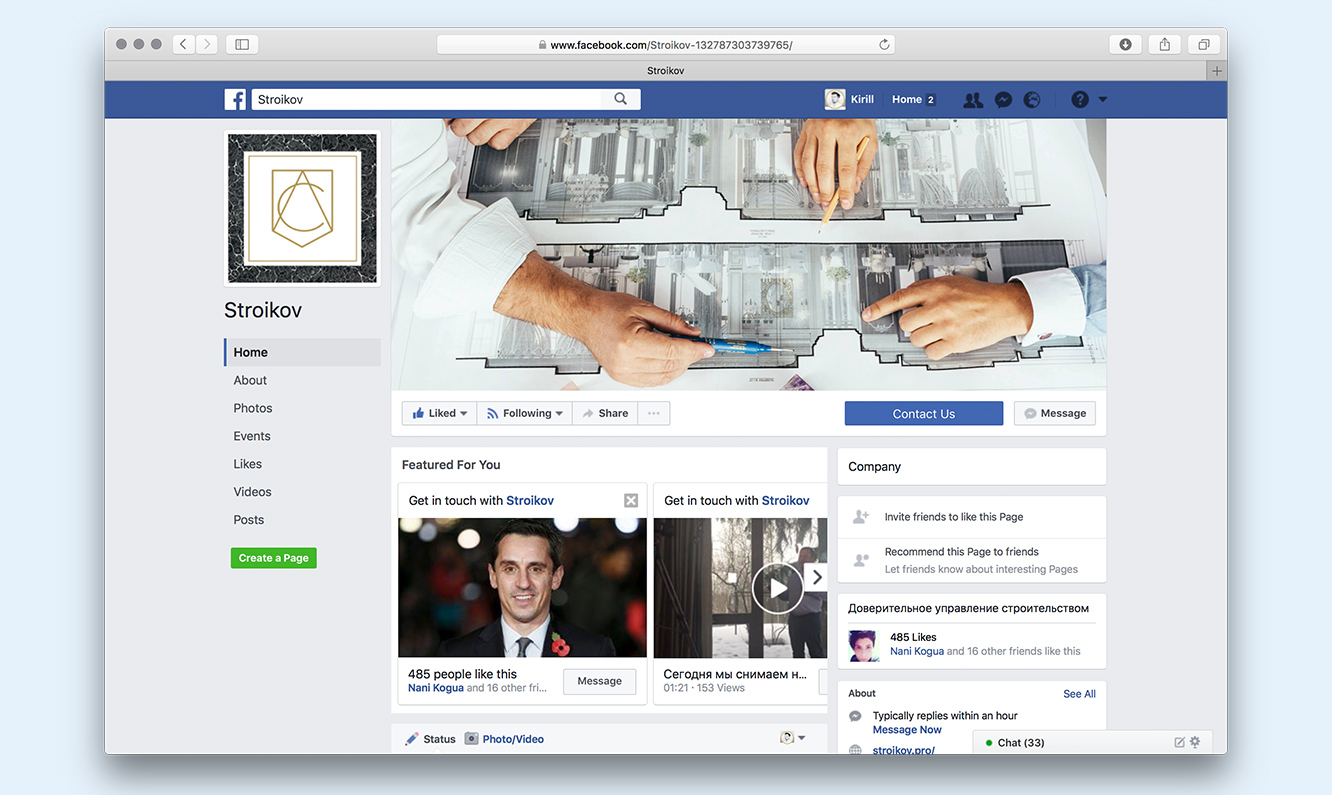Image resolution: width=1332 pixels, height=795 pixels.
Task: Open Likes in page sidebar
Action: (248, 464)
